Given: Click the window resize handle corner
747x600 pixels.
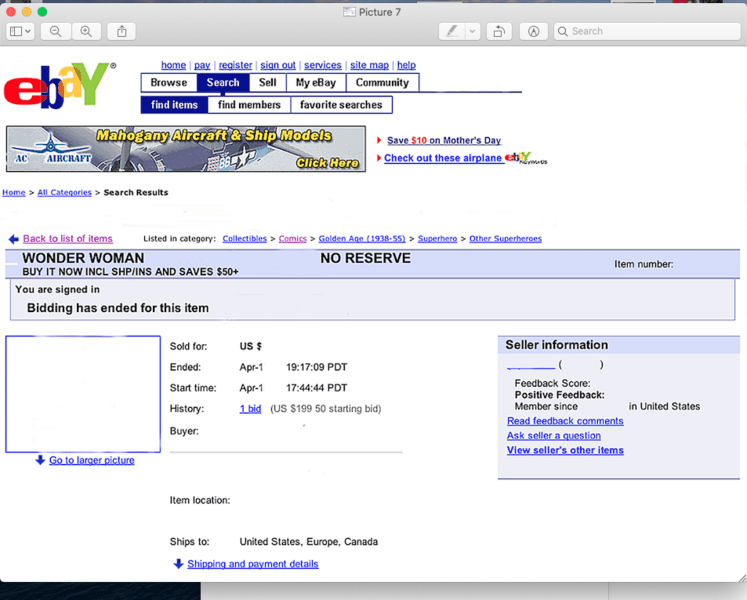Looking at the screenshot, I should click(x=742, y=579).
